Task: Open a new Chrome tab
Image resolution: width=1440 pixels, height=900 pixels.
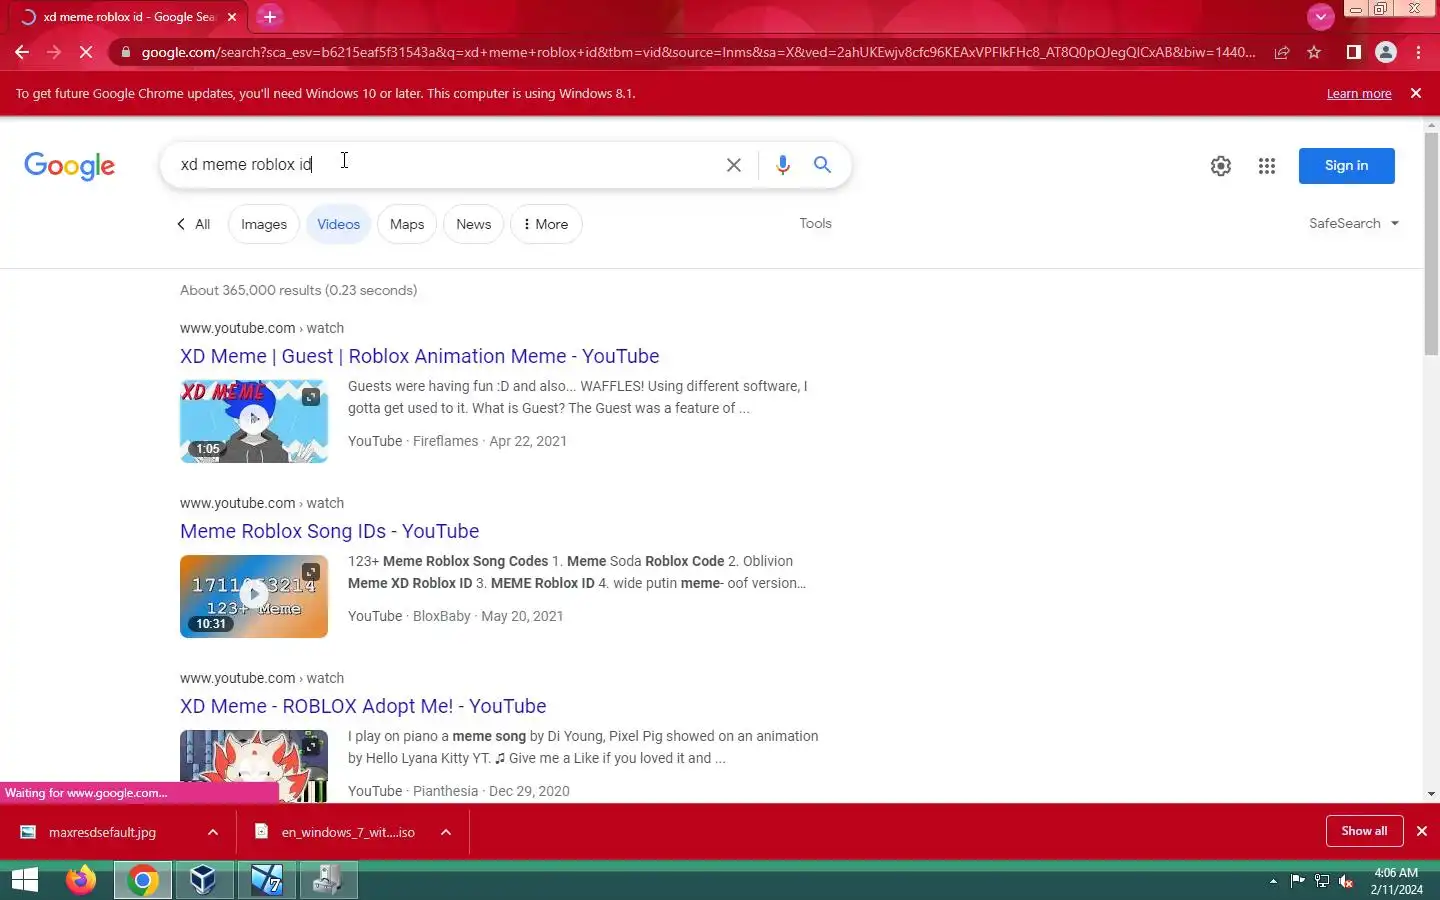Action: 269,17
